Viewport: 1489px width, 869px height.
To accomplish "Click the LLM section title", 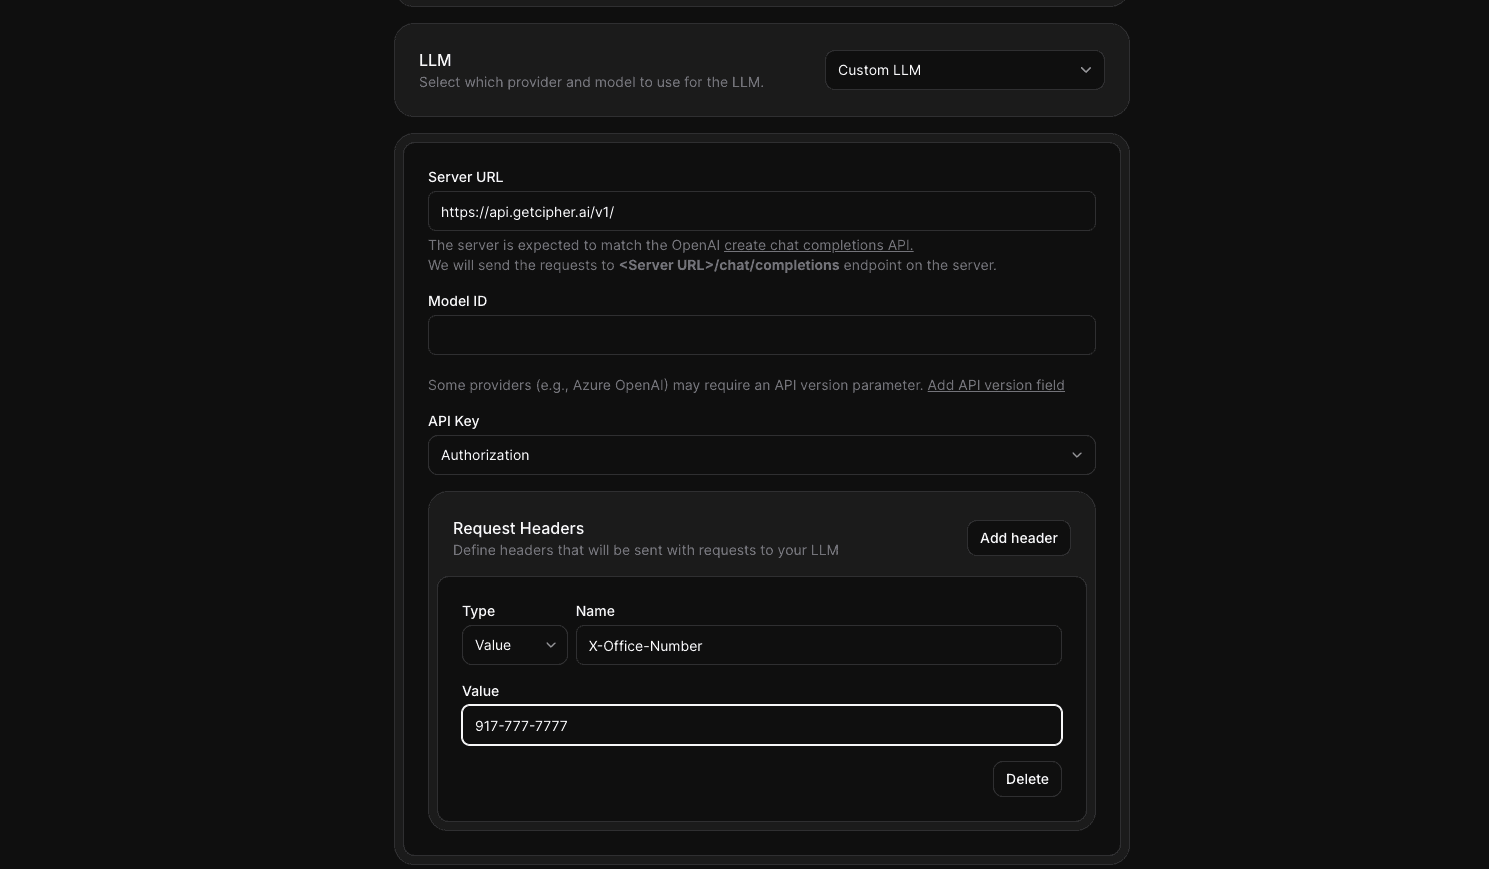I will 435,60.
